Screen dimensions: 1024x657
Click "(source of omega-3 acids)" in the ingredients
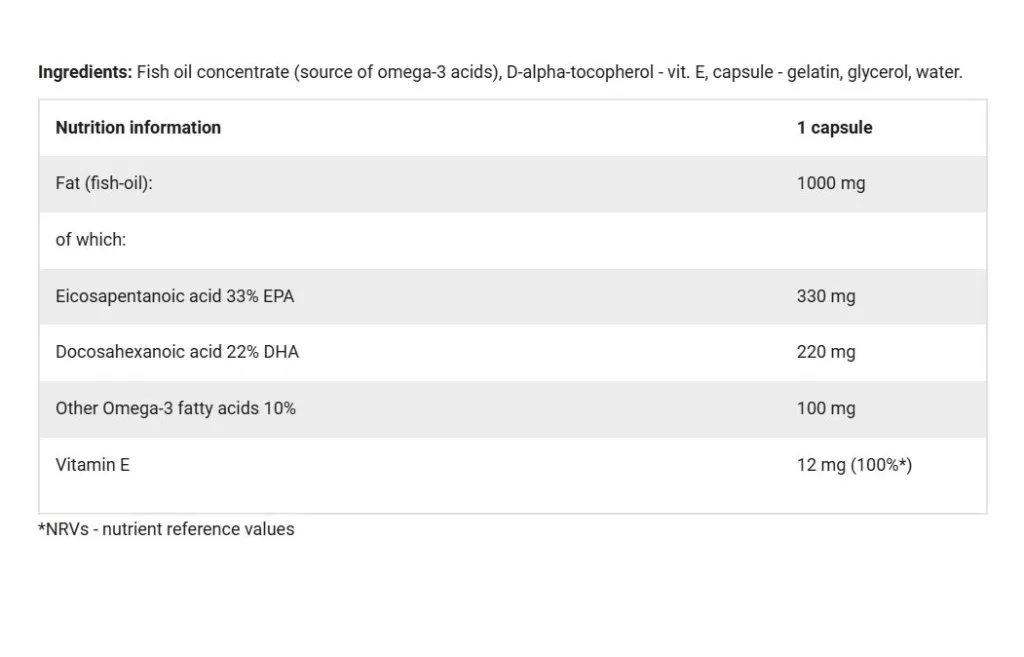click(x=397, y=72)
